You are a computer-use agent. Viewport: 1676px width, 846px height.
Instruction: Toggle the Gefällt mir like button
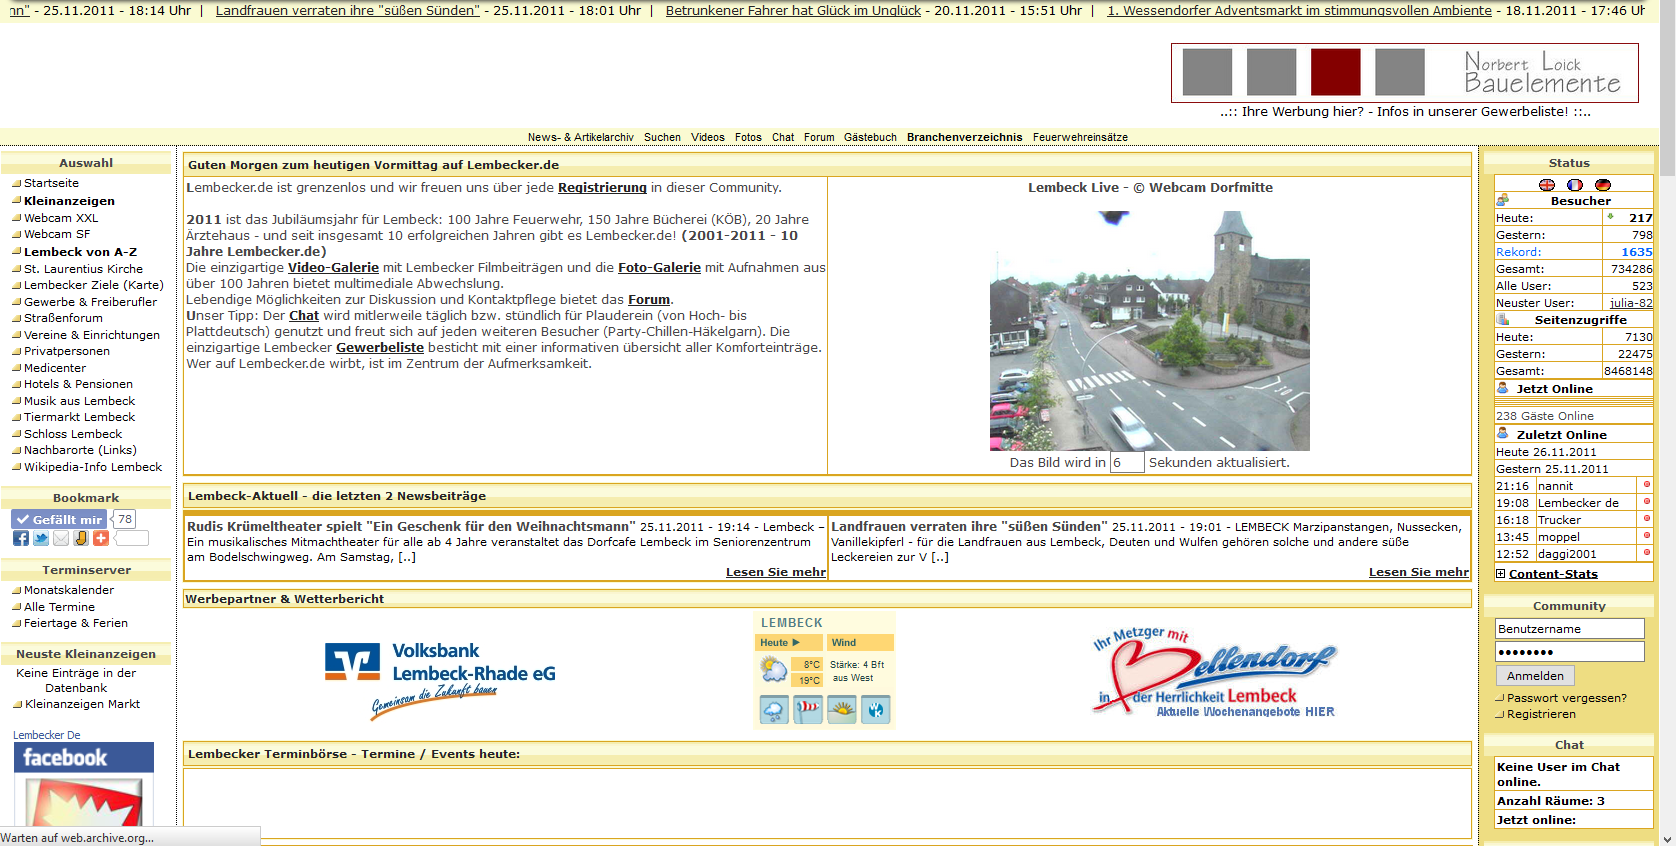click(59, 519)
